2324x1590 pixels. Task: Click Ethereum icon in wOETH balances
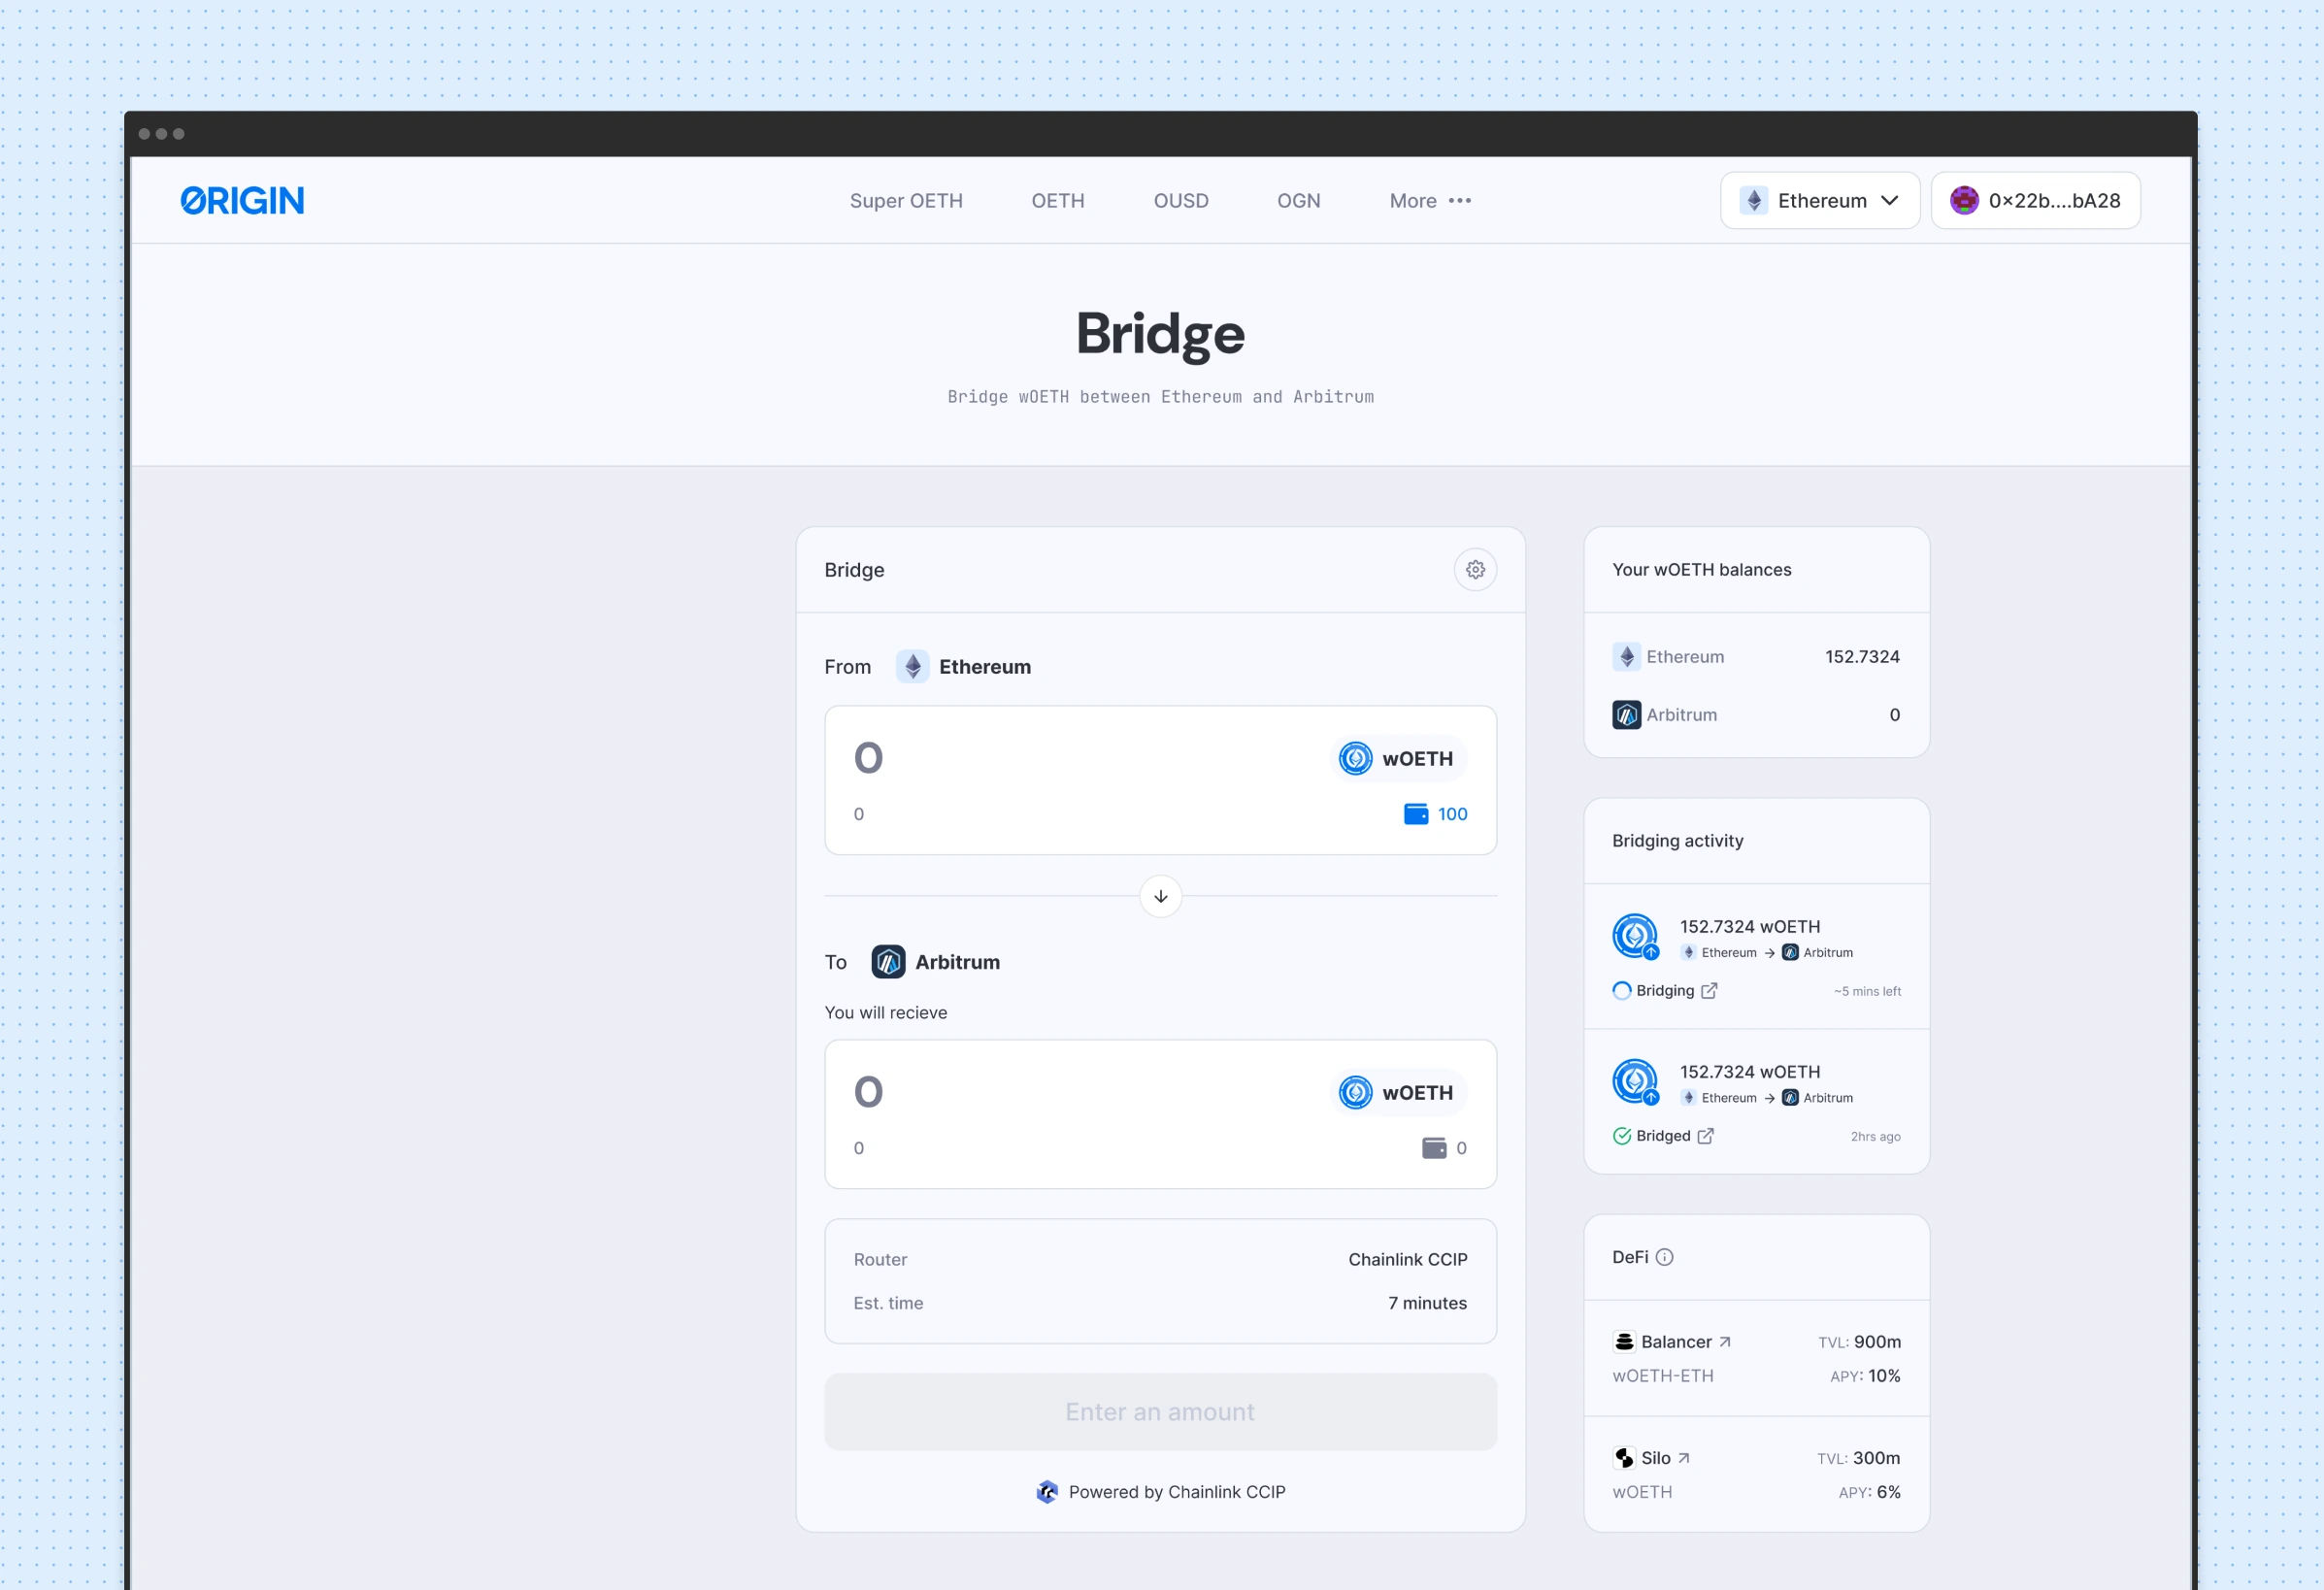1627,657
